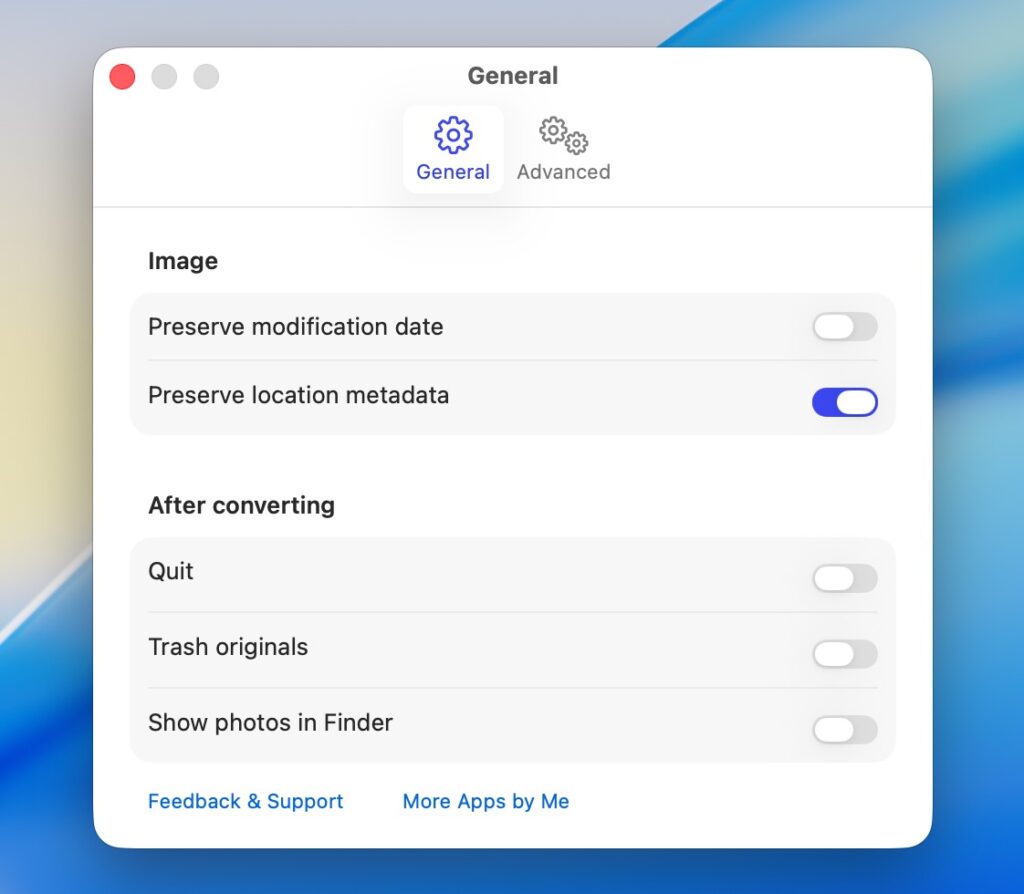1024x894 pixels.
Task: Enable Preserve modification date switch
Action: pyautogui.click(x=844, y=327)
